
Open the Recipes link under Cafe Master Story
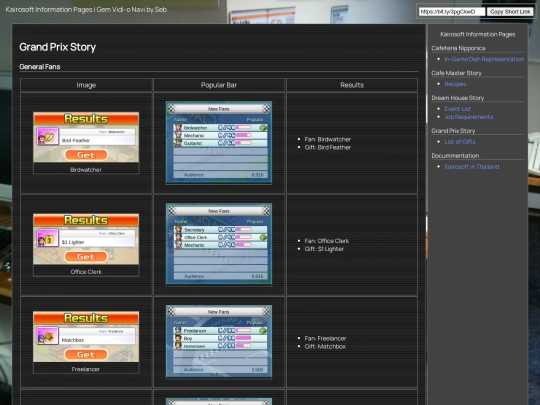tap(455, 84)
